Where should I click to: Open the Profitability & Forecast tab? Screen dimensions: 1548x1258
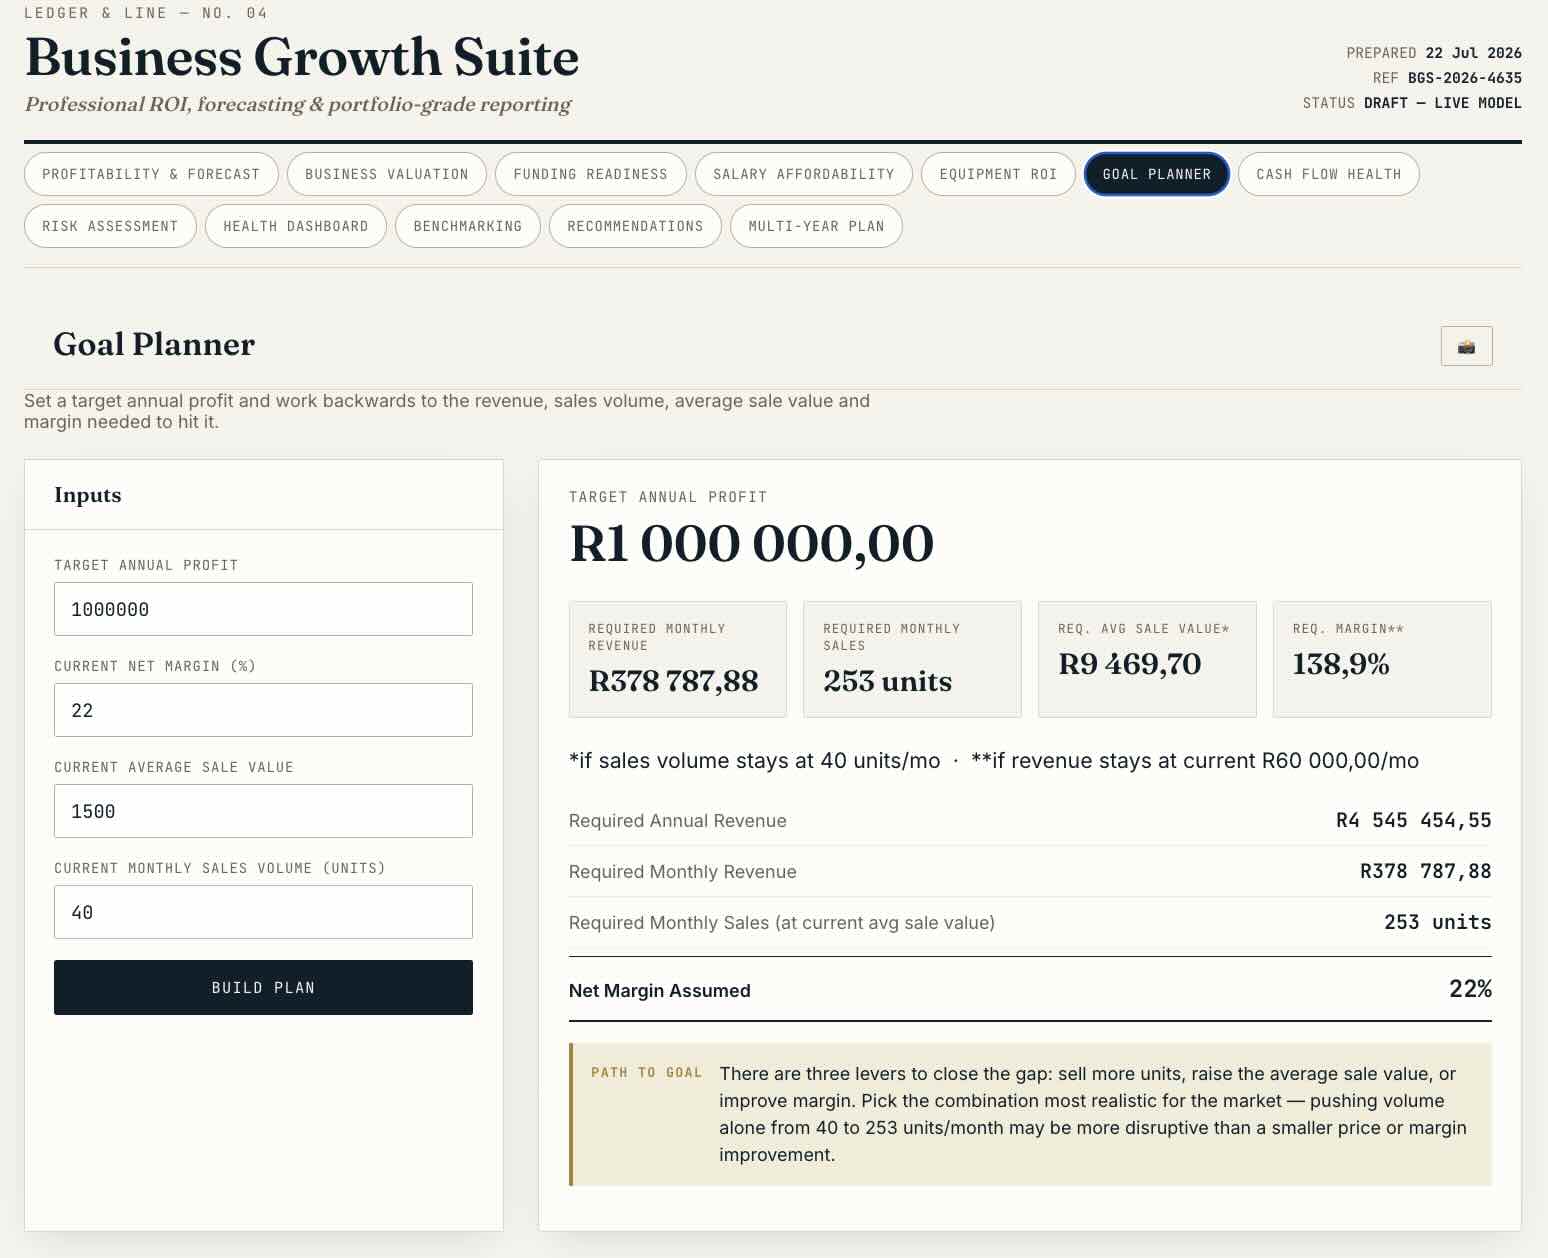(x=151, y=174)
